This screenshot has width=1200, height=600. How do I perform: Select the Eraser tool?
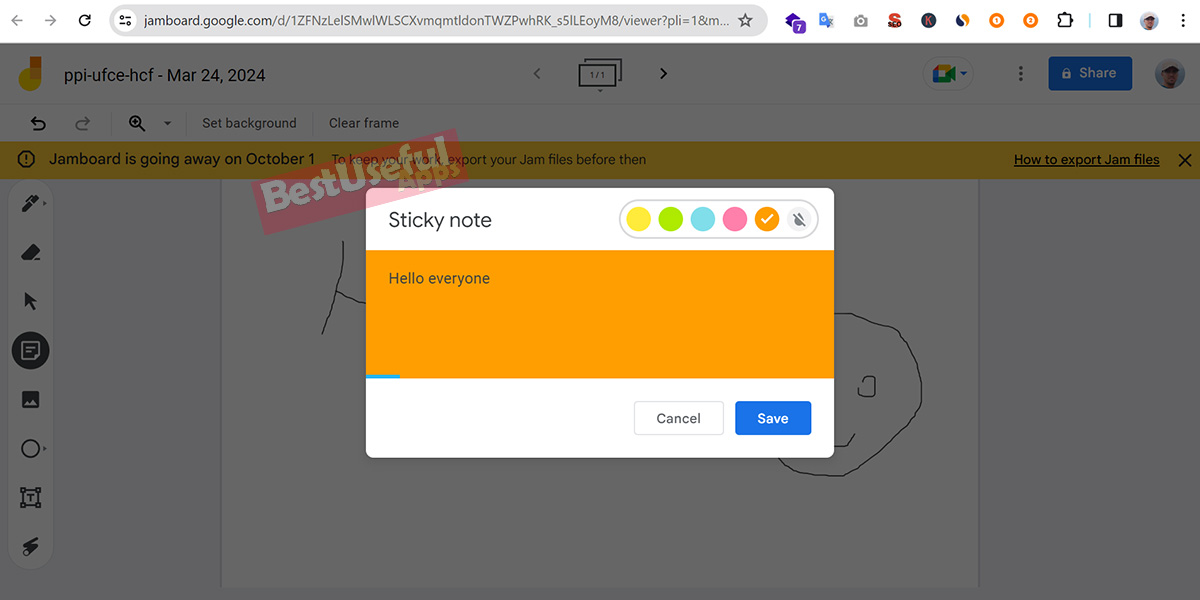[x=30, y=252]
